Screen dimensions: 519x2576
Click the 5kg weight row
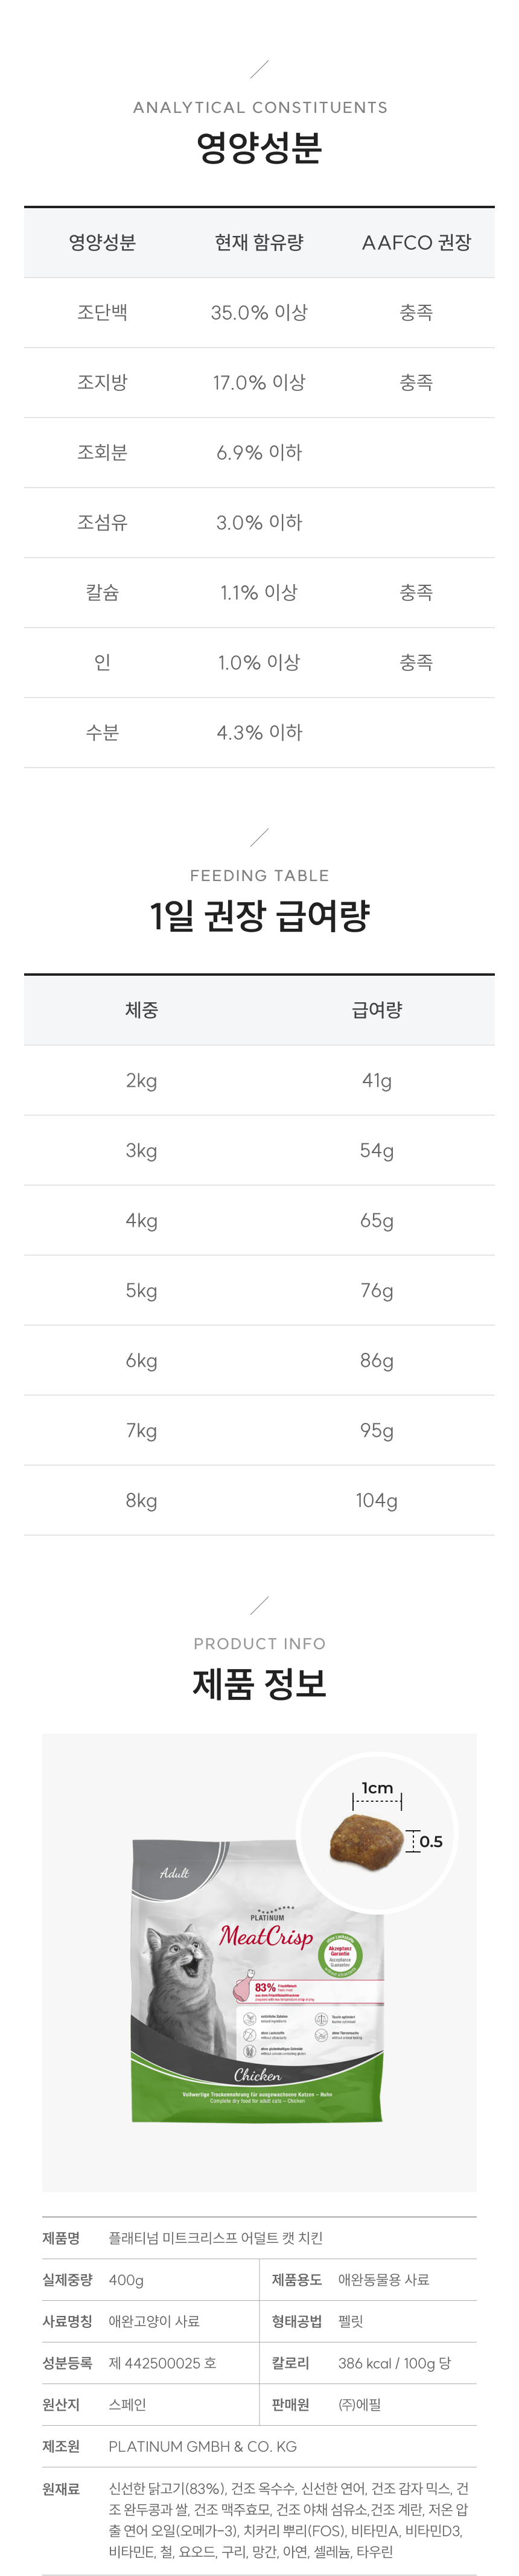(141, 1290)
